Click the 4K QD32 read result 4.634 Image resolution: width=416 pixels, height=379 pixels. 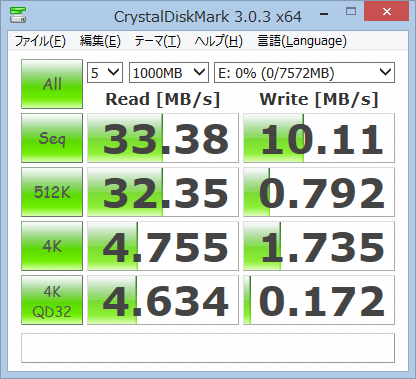163,300
